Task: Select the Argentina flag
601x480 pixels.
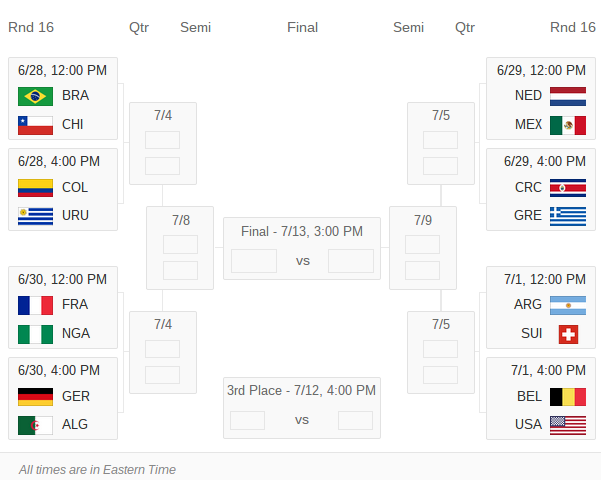Action: pos(567,305)
